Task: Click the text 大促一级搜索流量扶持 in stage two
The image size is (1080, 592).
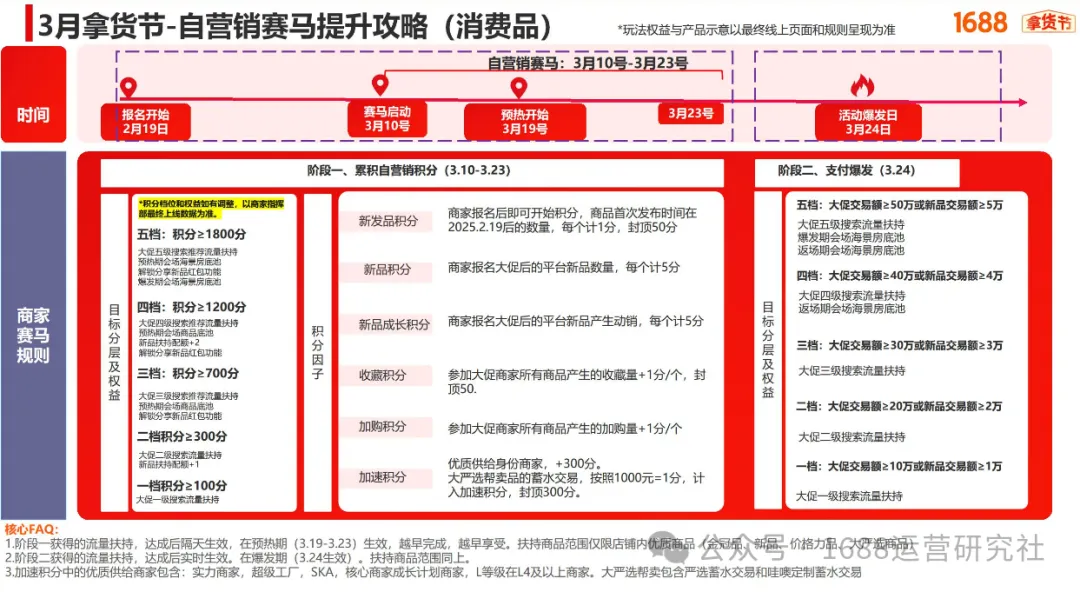Action: coord(849,496)
